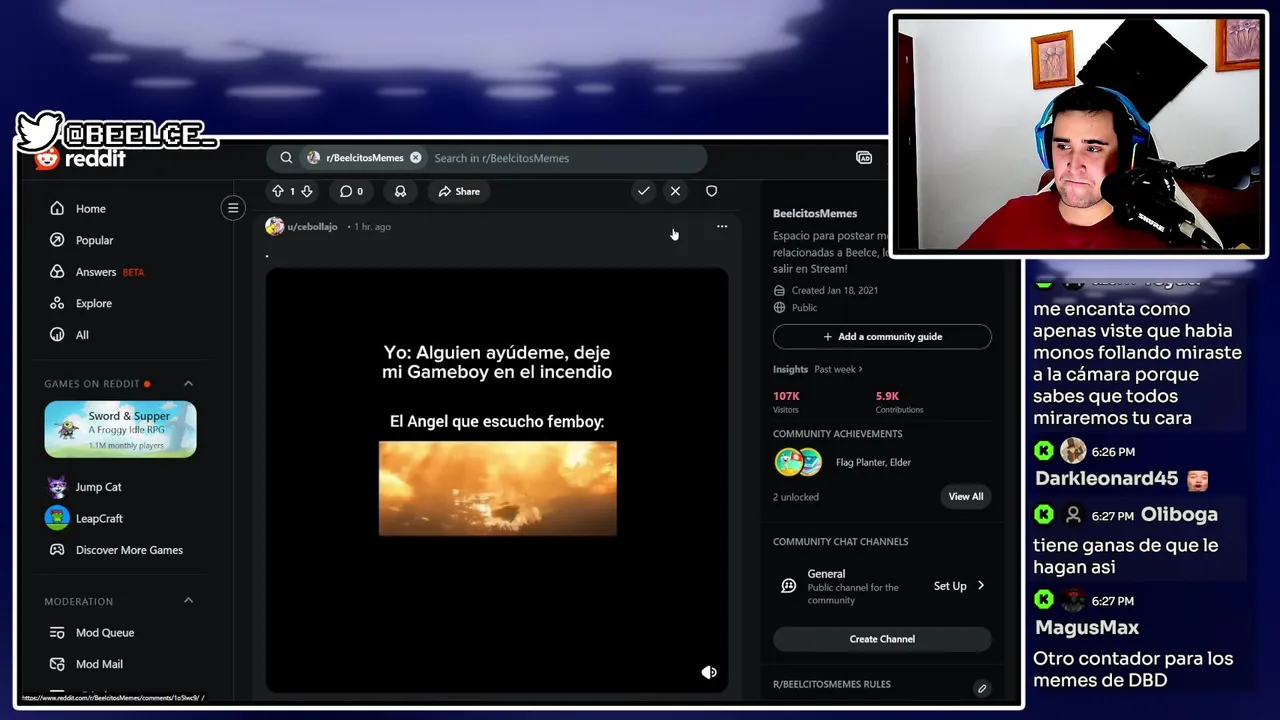
Task: Expand General channel with chevron
Action: (x=981, y=586)
